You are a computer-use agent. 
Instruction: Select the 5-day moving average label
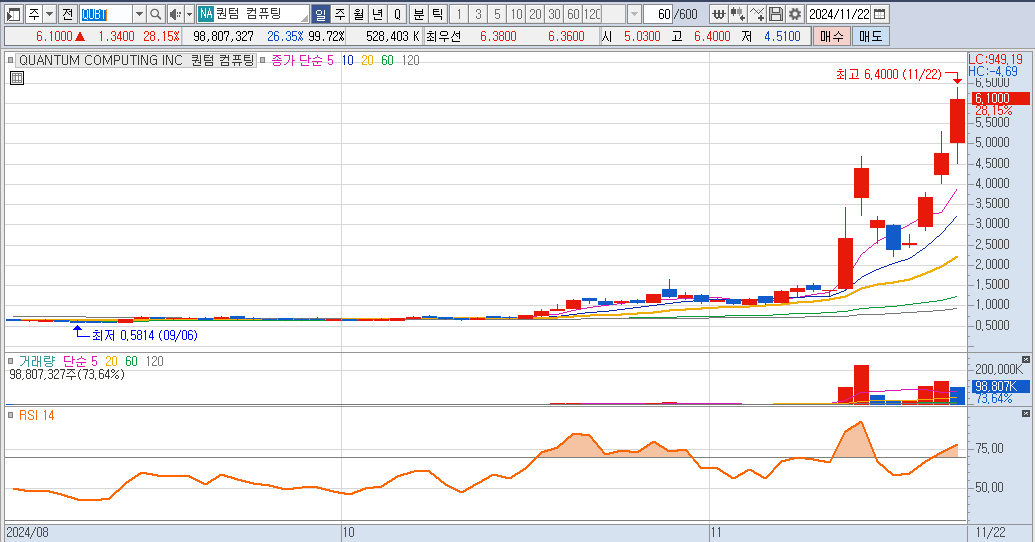[x=331, y=61]
